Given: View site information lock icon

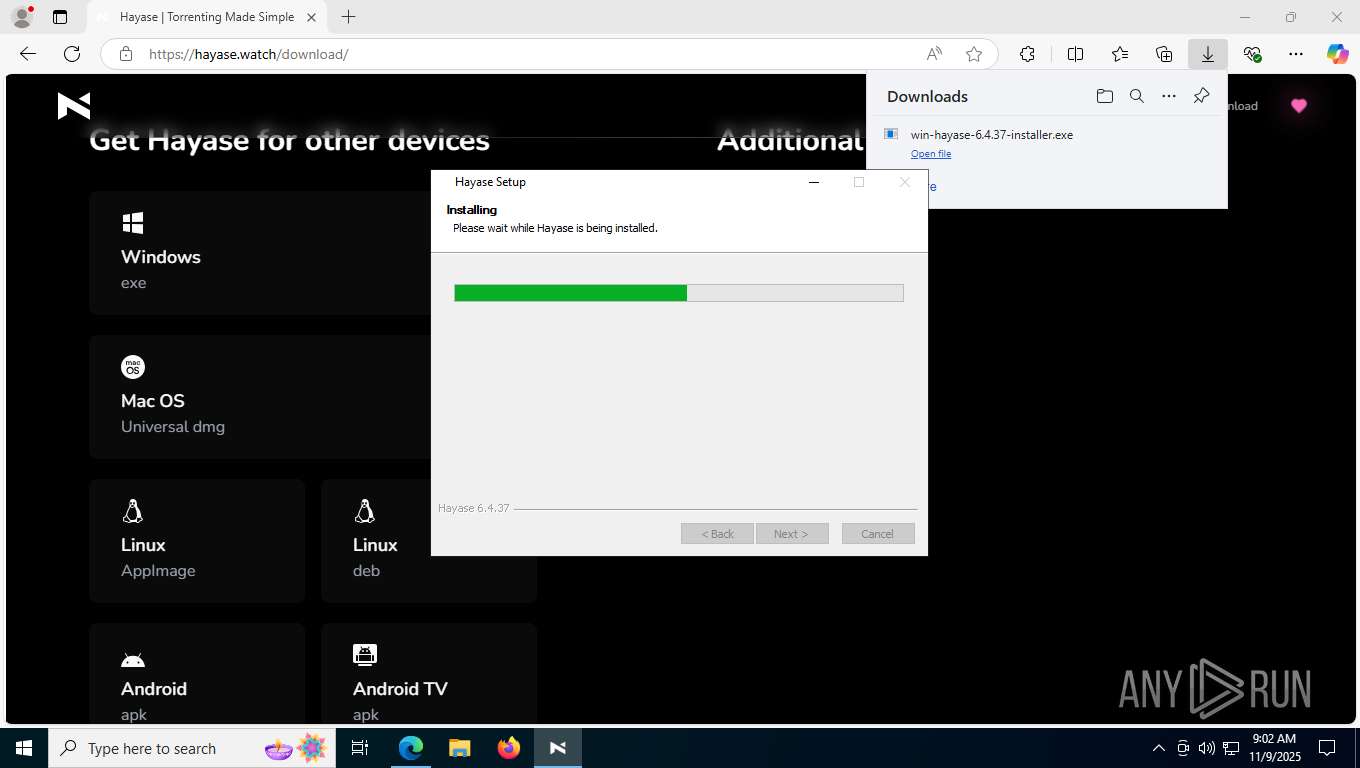Looking at the screenshot, I should click(x=126, y=54).
